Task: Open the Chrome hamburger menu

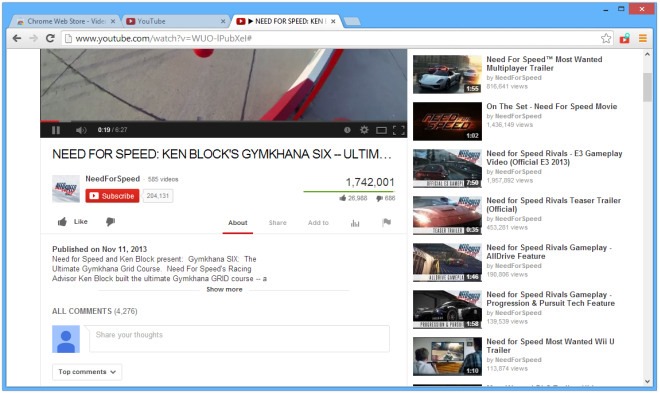Action: coord(643,38)
